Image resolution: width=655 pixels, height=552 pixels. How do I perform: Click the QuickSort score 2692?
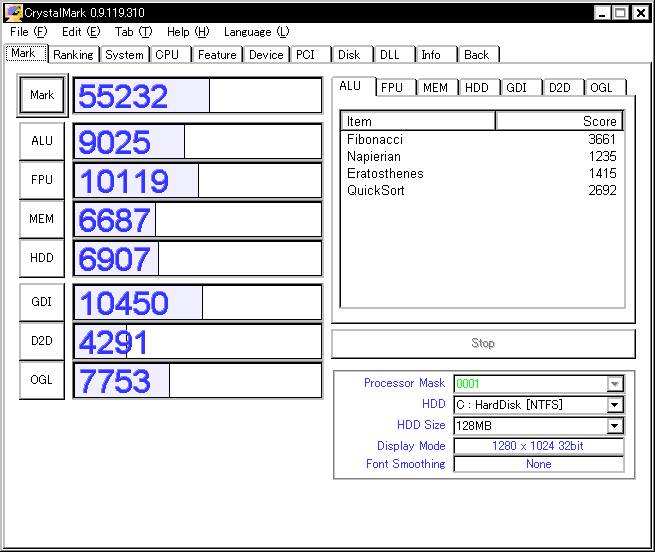602,191
